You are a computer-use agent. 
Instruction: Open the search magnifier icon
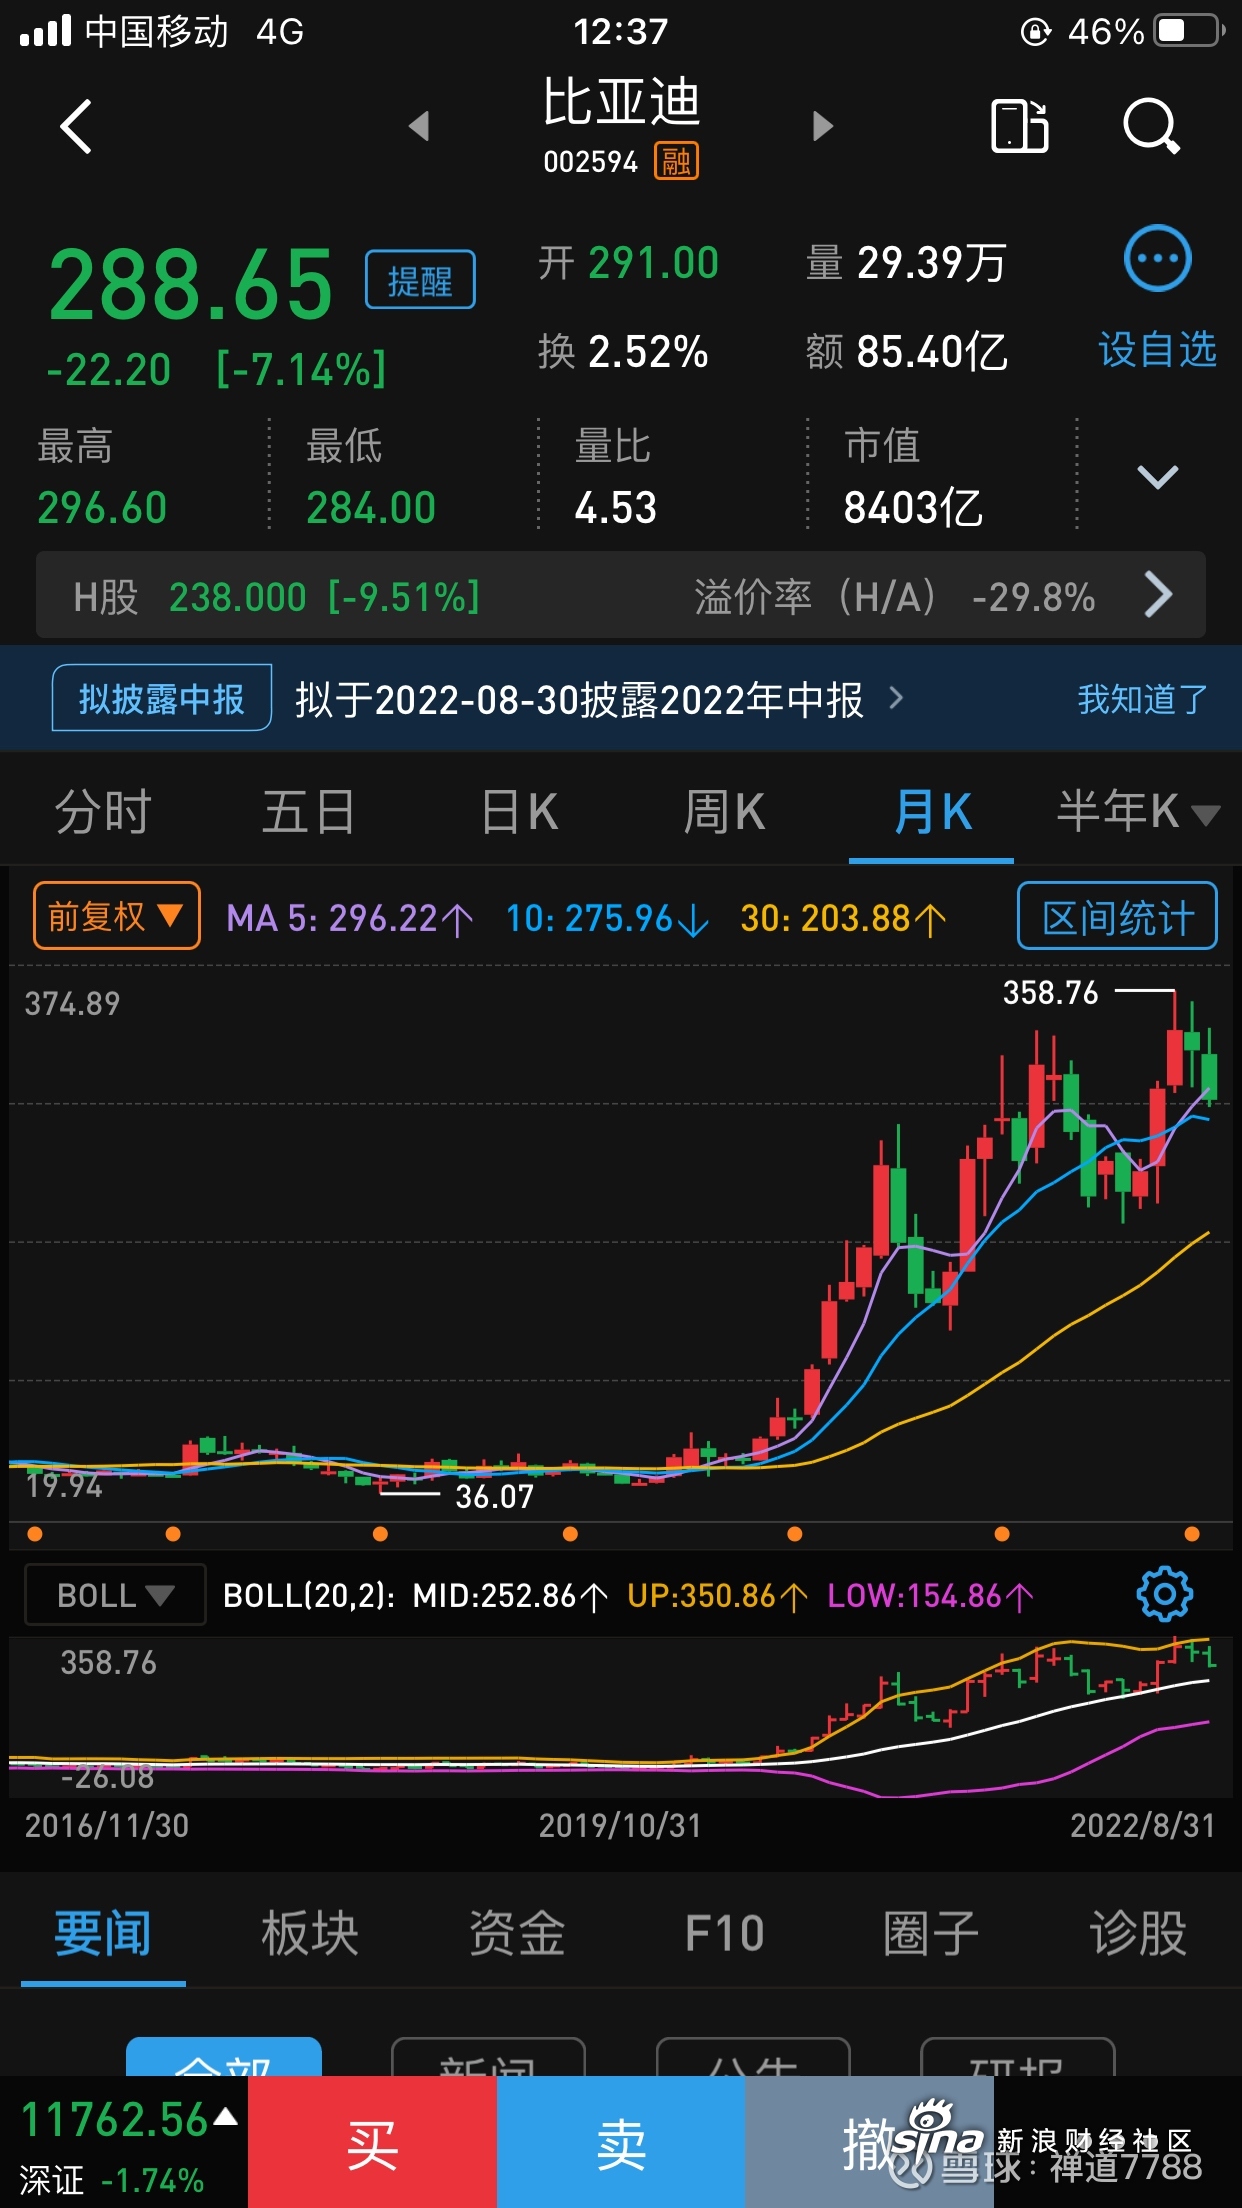point(1151,126)
